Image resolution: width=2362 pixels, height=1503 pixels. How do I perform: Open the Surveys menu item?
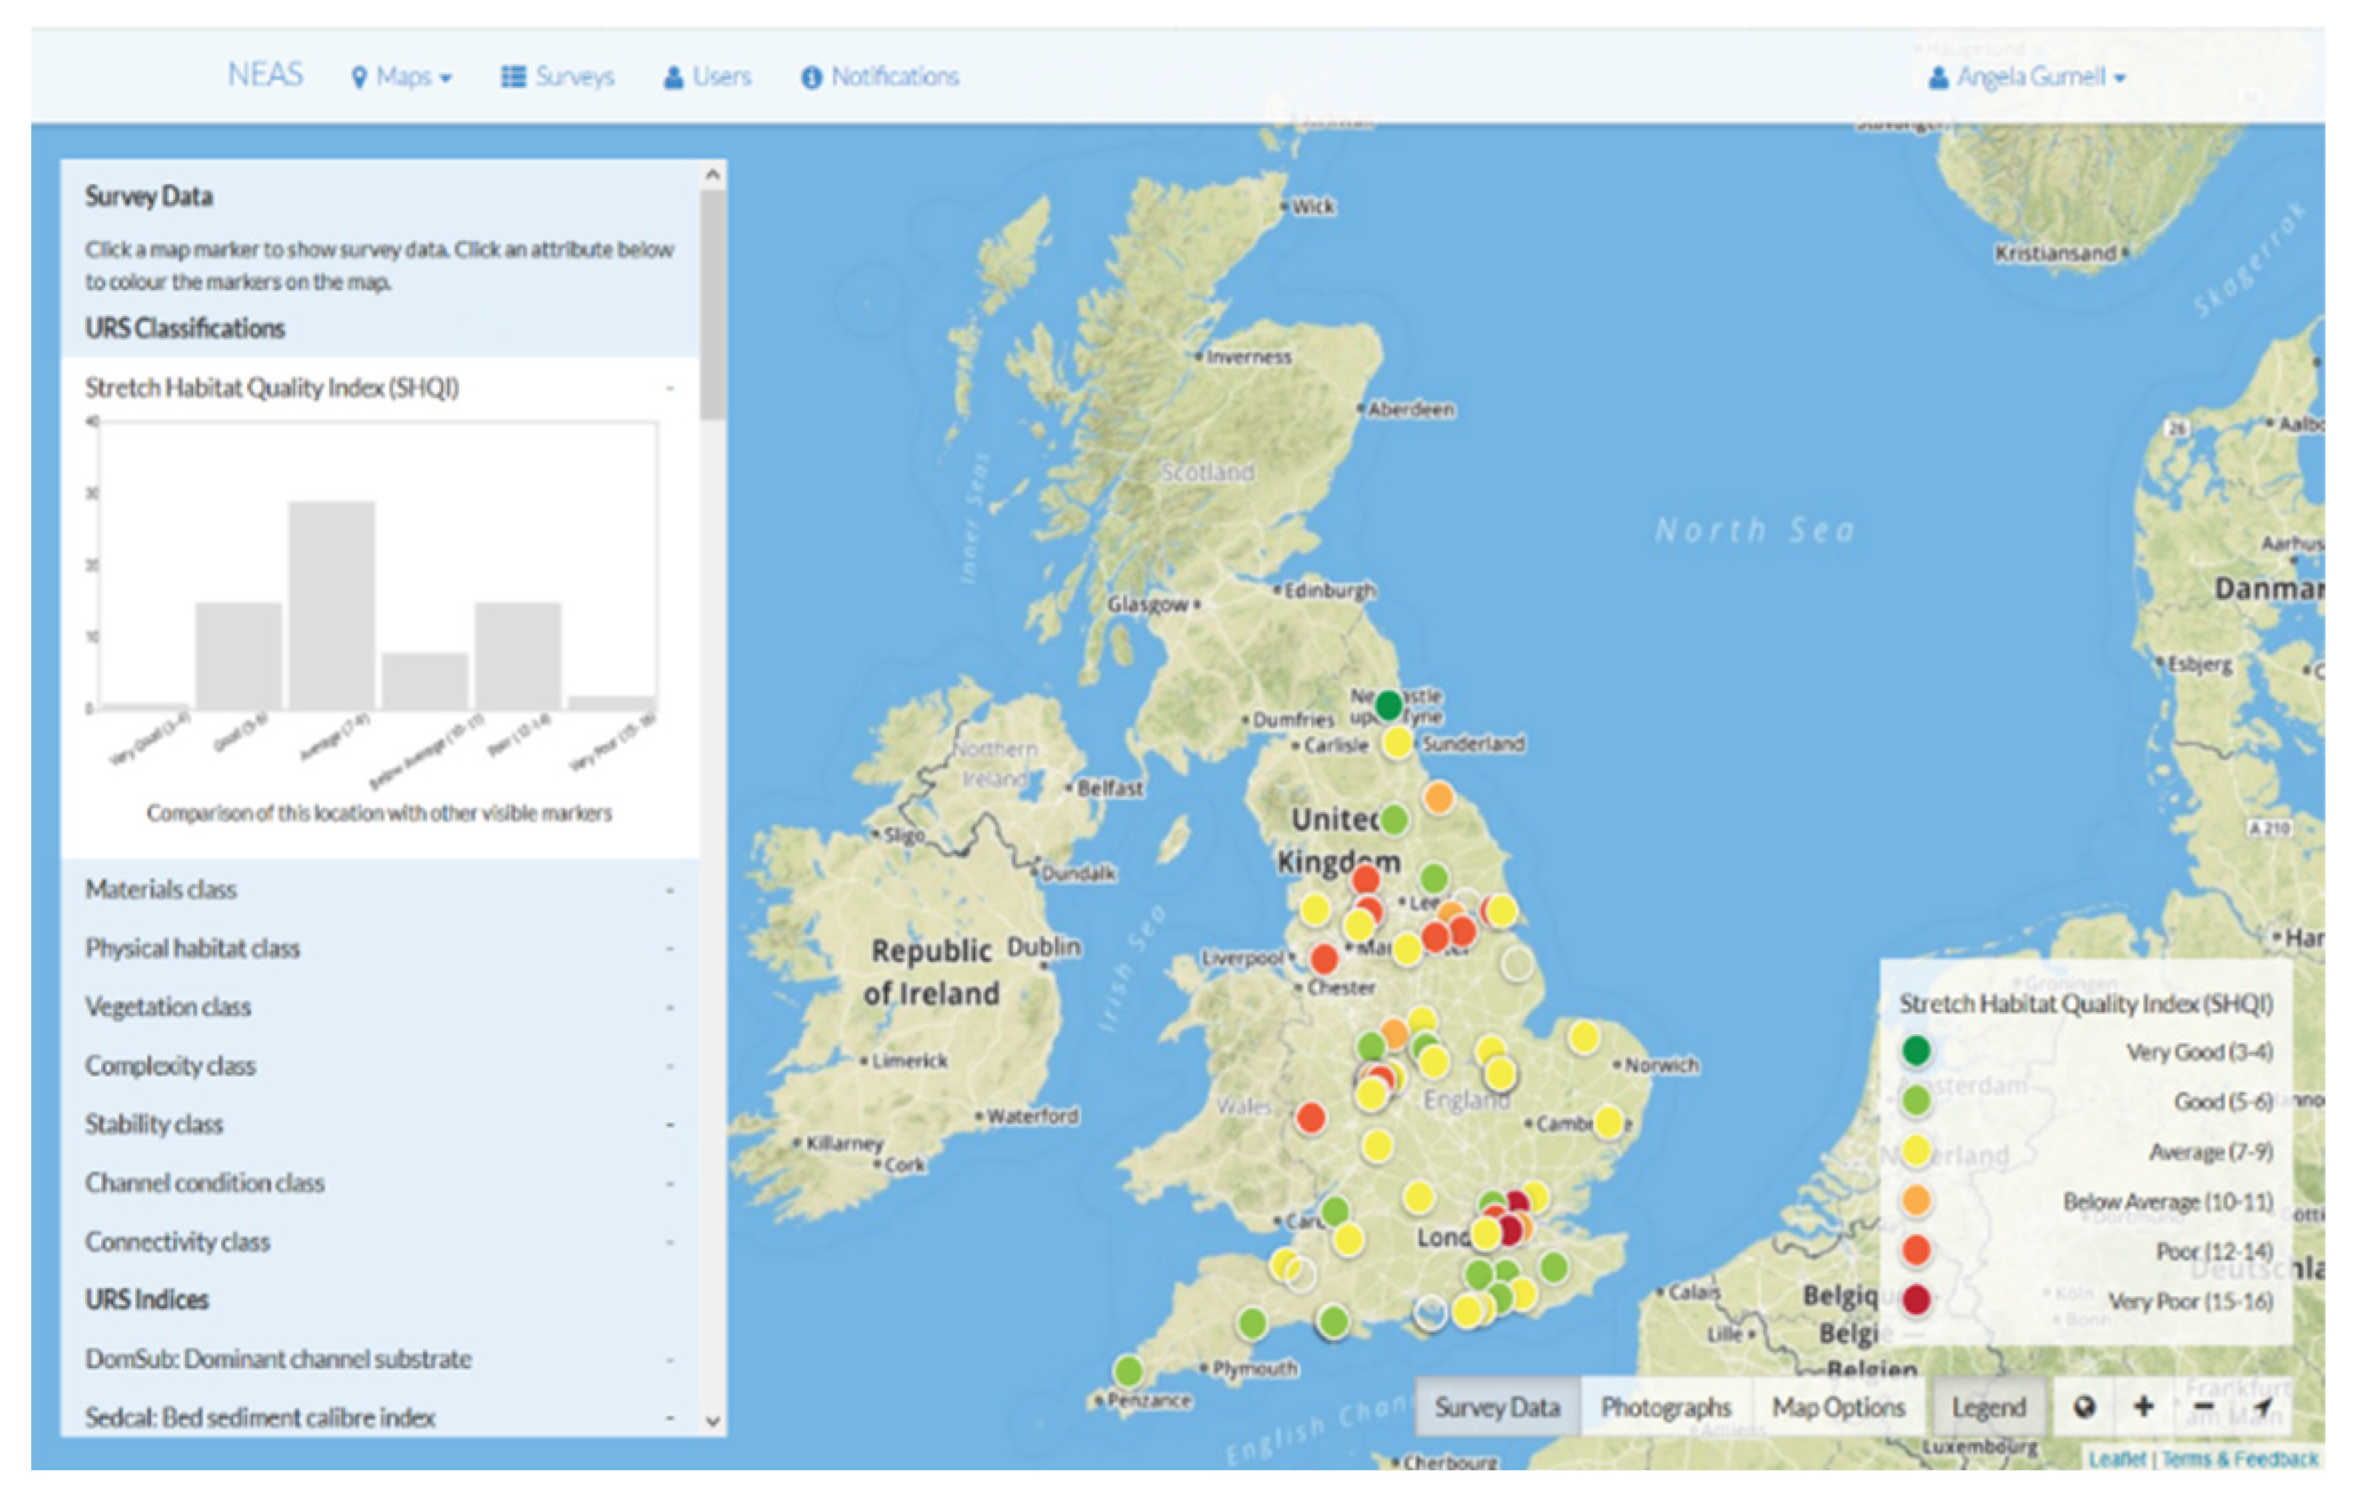(x=558, y=77)
